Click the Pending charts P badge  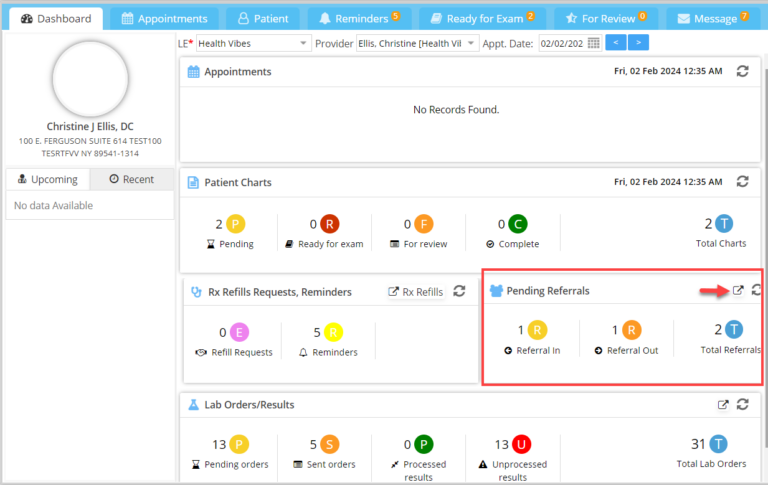coord(236,224)
